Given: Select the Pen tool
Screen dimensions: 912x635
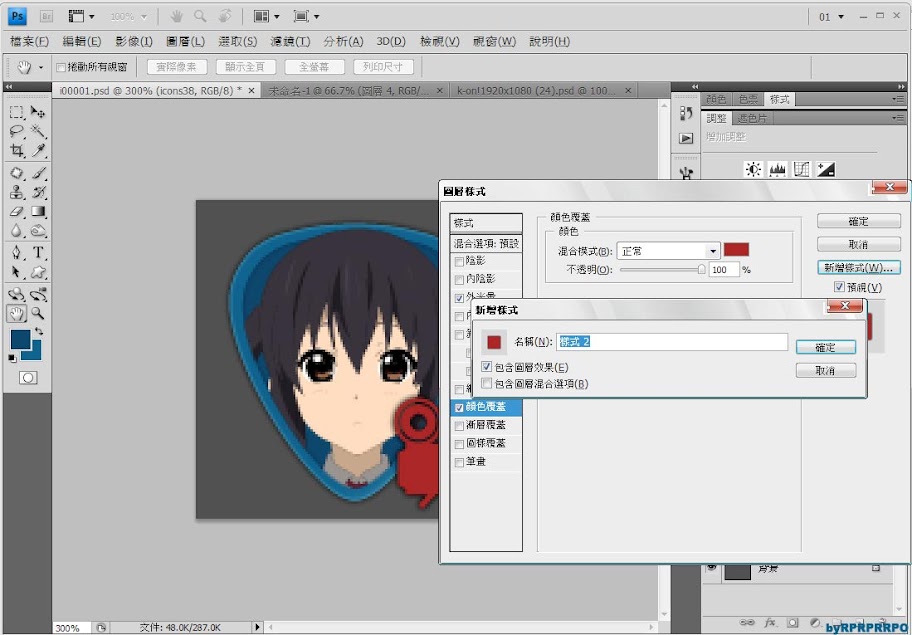Looking at the screenshot, I should point(17,253).
